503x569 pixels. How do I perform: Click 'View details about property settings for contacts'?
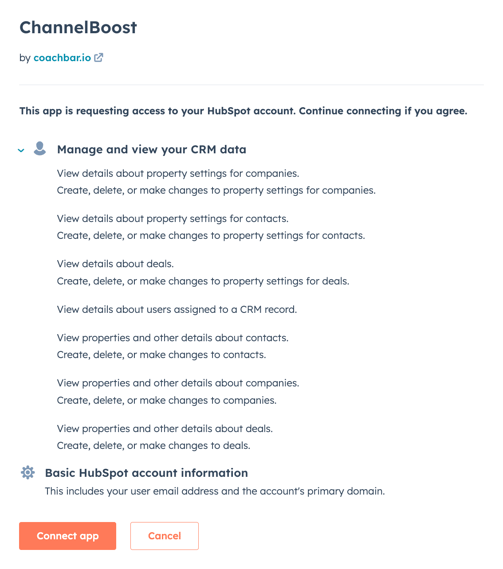coord(172,219)
